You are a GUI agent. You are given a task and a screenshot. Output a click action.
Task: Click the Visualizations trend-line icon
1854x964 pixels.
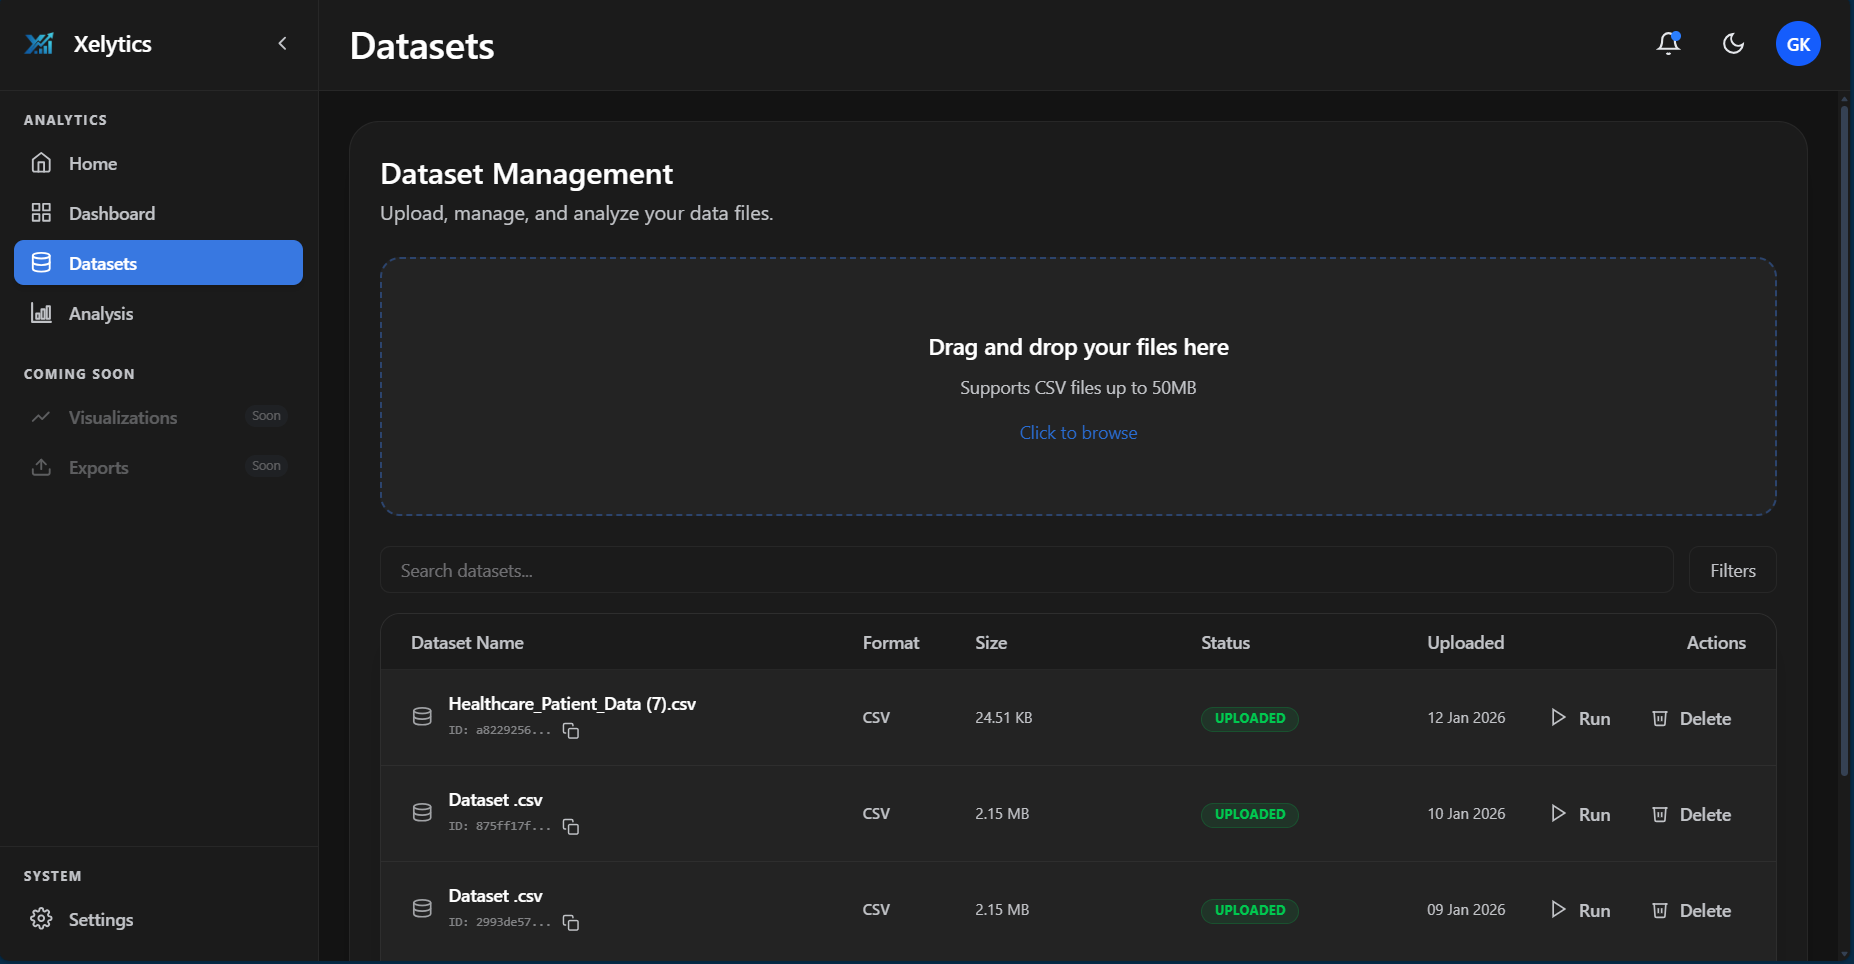[x=41, y=416]
